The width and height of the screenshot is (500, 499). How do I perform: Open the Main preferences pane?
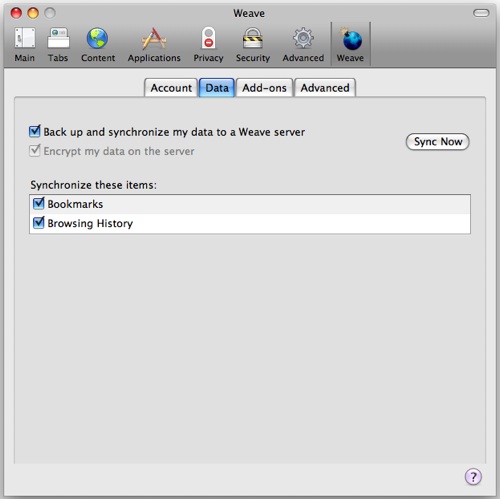point(25,44)
